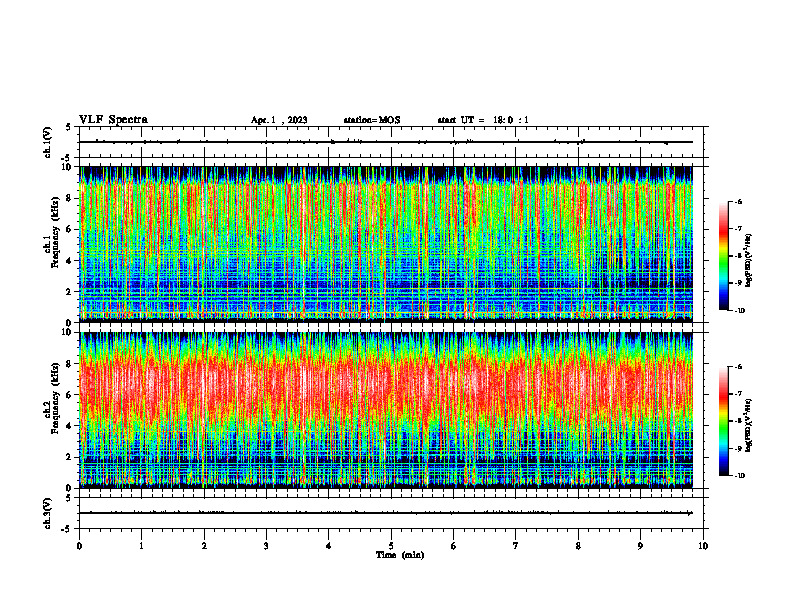Click time axis tick label "2"
The width and height of the screenshot is (792, 612).
point(204,546)
